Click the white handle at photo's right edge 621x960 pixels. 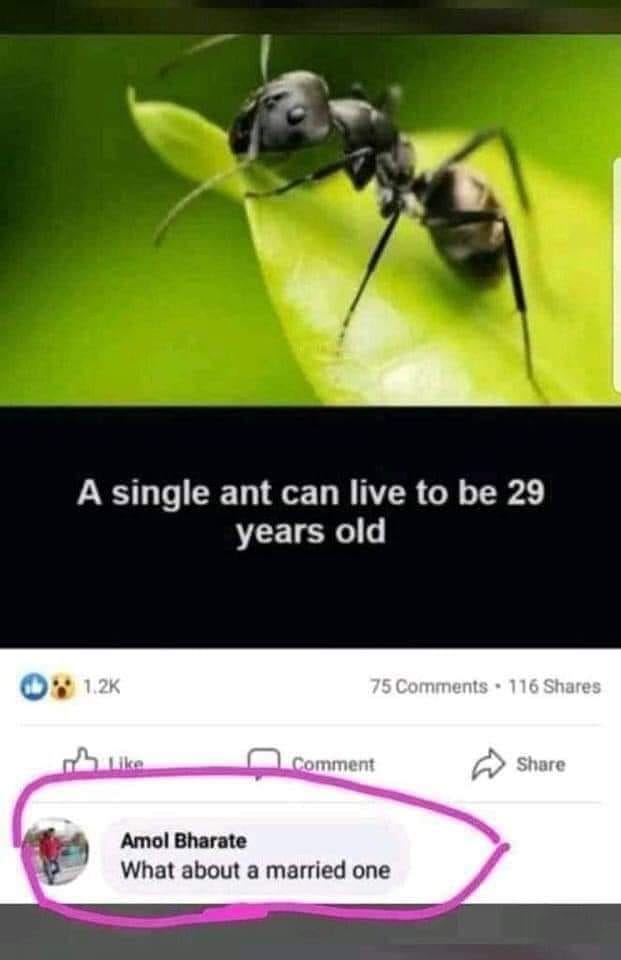[x=617, y=276]
